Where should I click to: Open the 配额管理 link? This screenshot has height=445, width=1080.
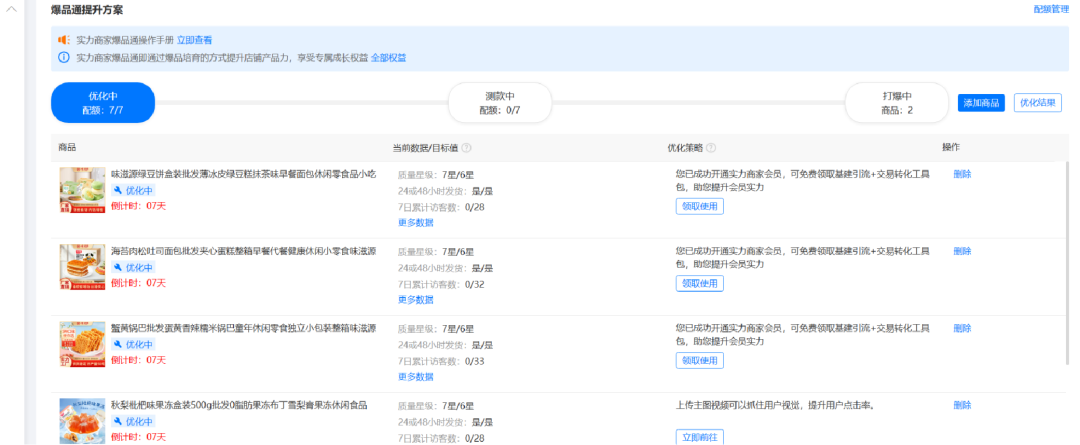coord(1050,9)
